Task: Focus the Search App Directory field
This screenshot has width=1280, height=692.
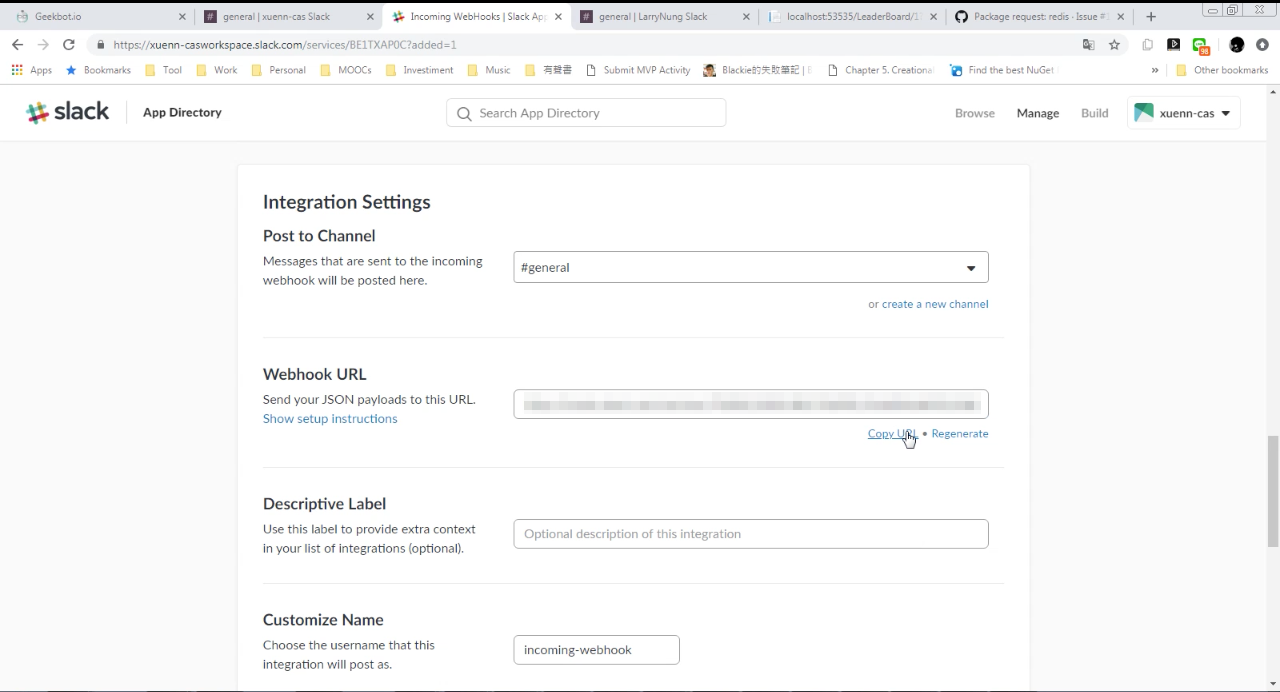Action: (586, 113)
